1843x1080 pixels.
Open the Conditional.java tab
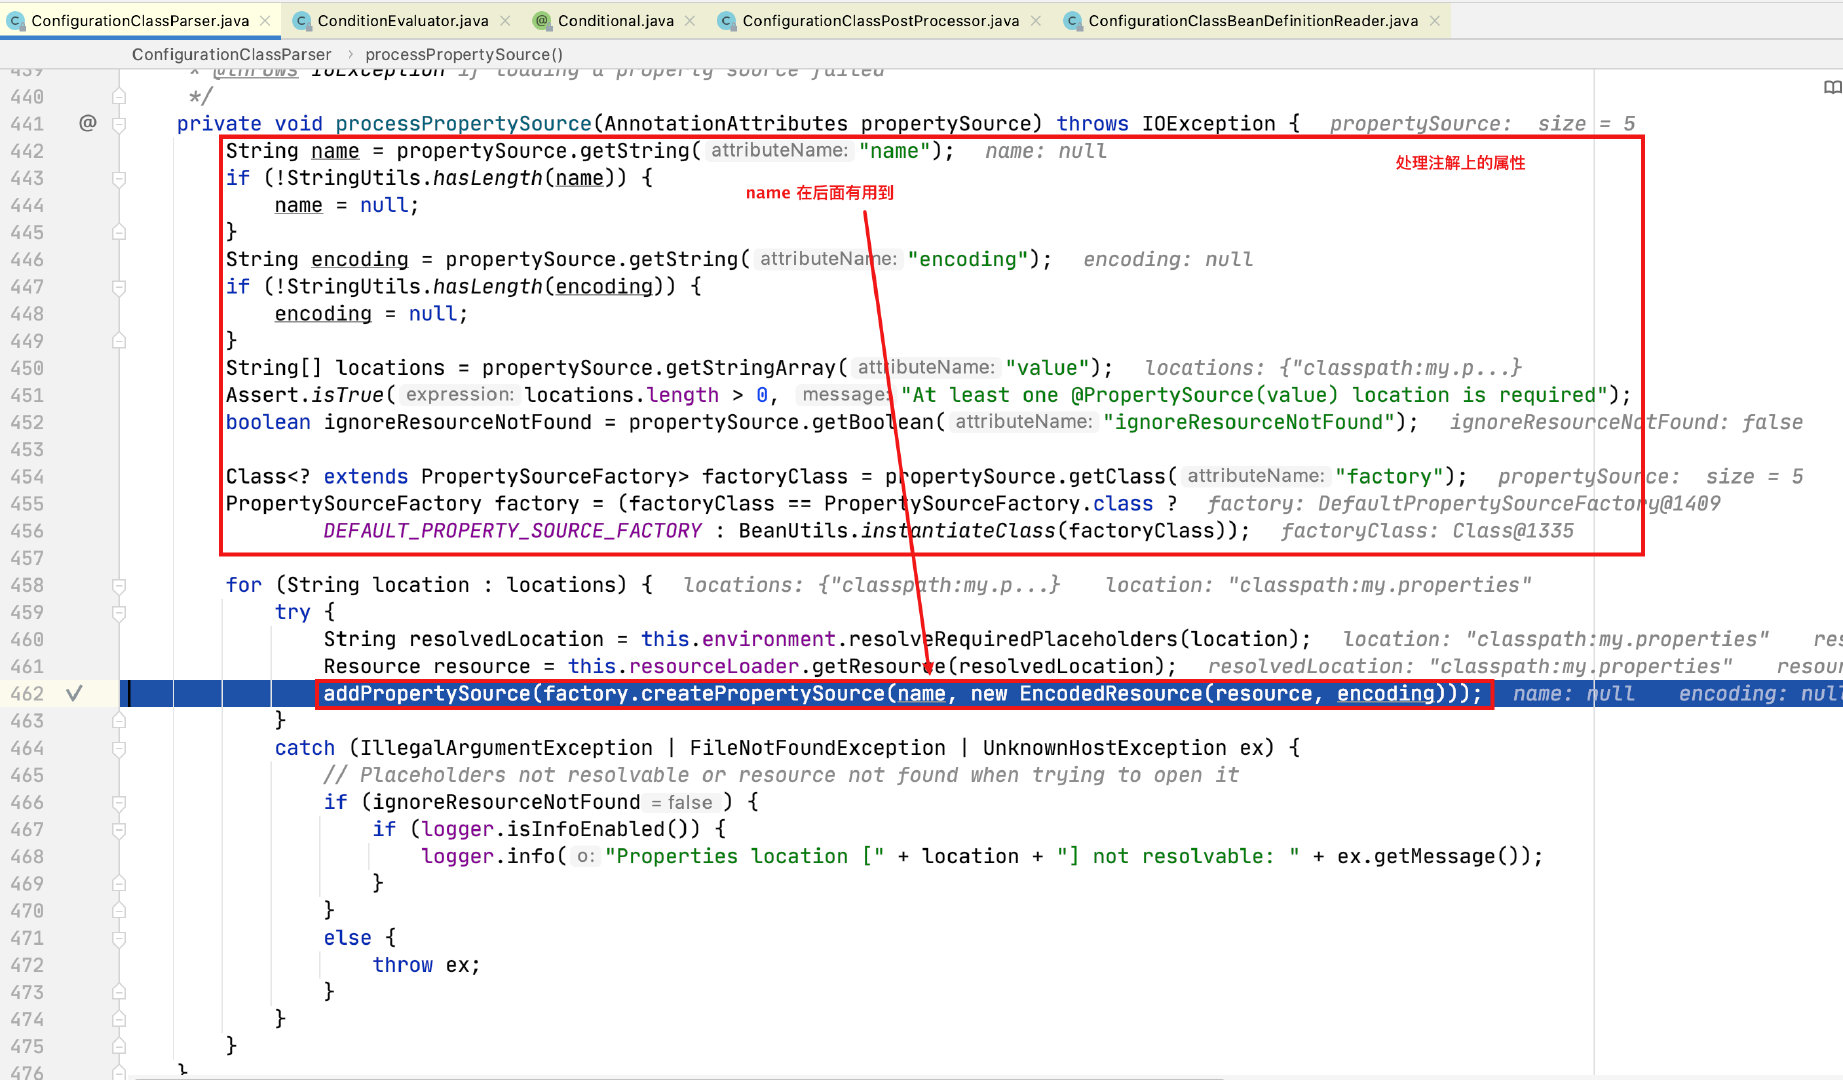click(x=615, y=20)
